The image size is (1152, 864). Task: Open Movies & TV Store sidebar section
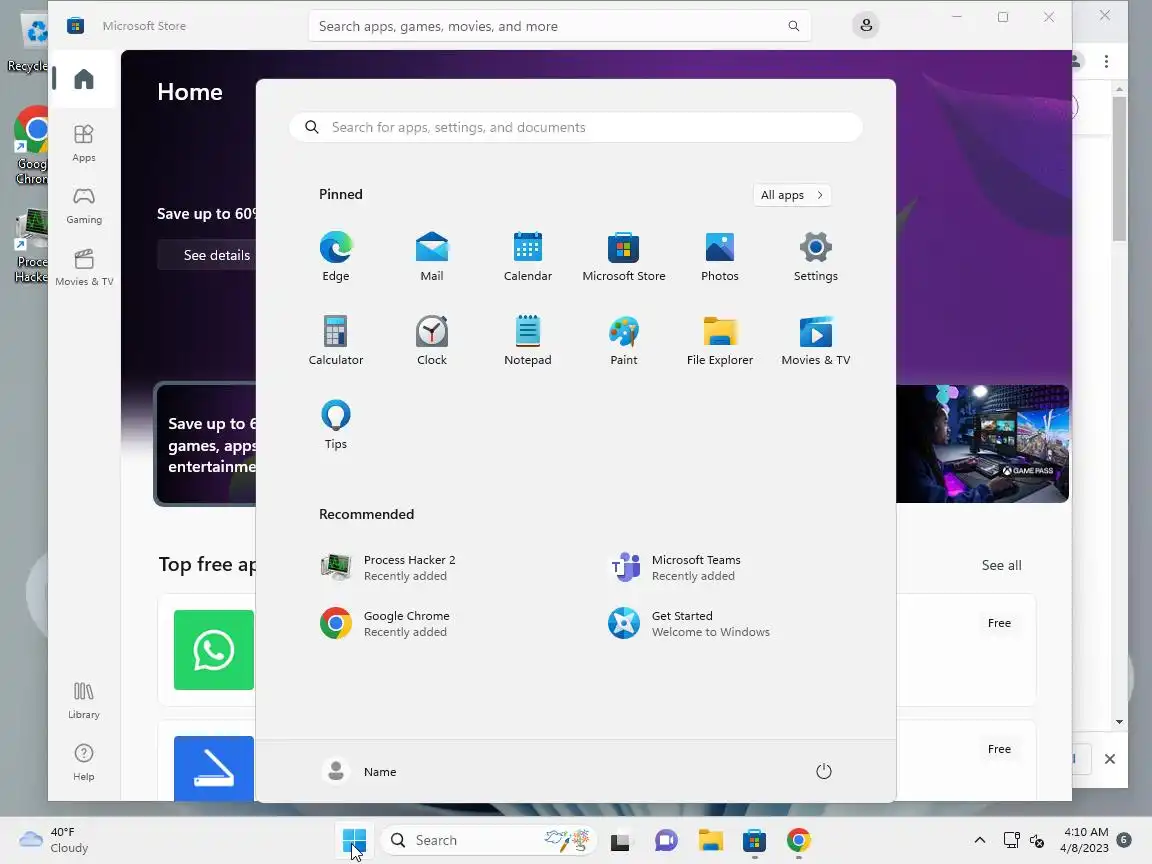84,267
